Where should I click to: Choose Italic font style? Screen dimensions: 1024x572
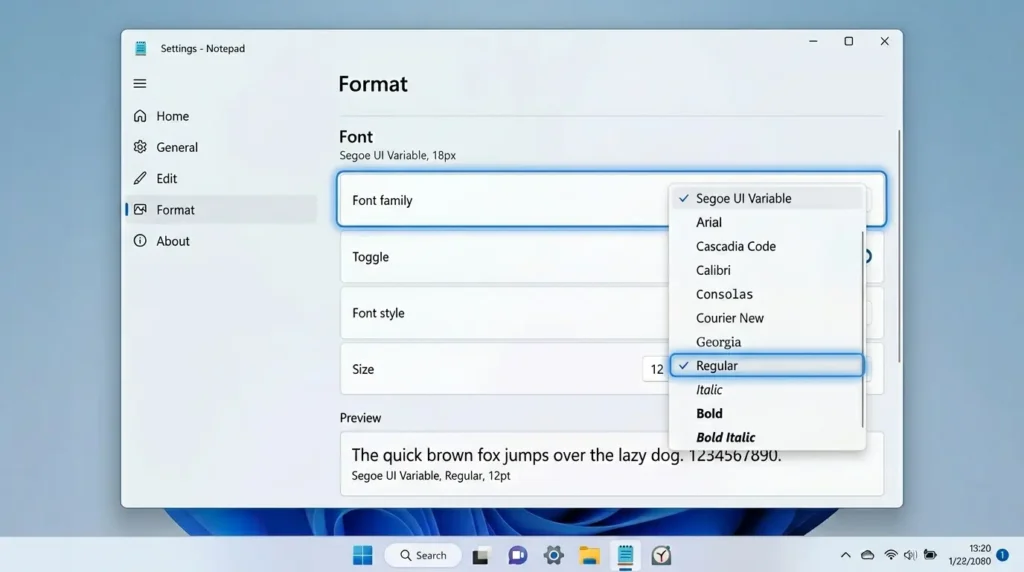point(767,390)
